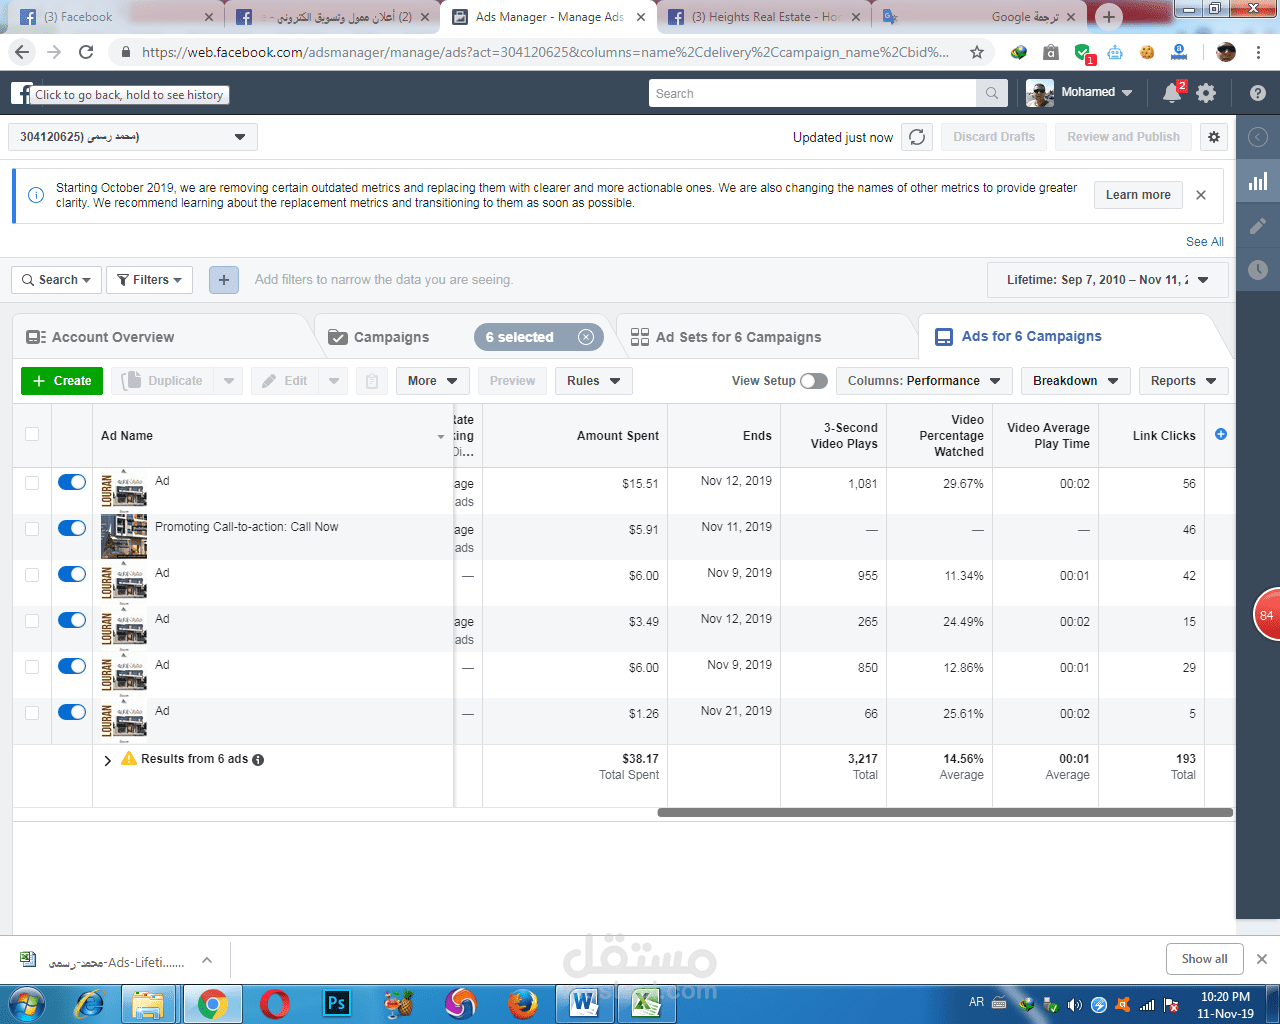
Task: Open the Filters dropdown
Action: click(150, 280)
